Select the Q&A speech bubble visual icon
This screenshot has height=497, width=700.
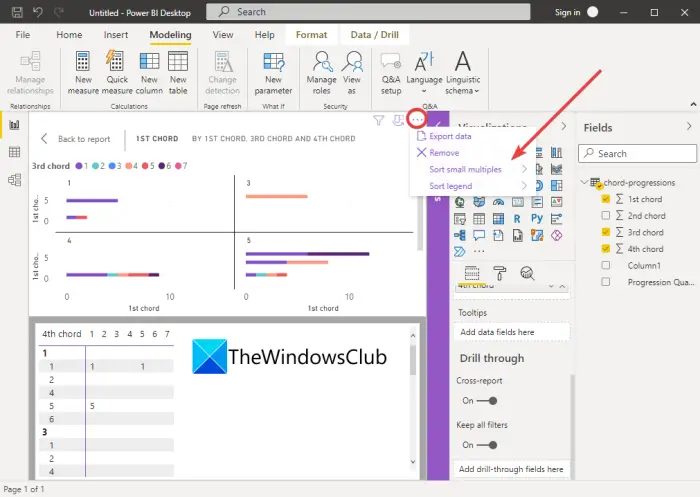[479, 235]
